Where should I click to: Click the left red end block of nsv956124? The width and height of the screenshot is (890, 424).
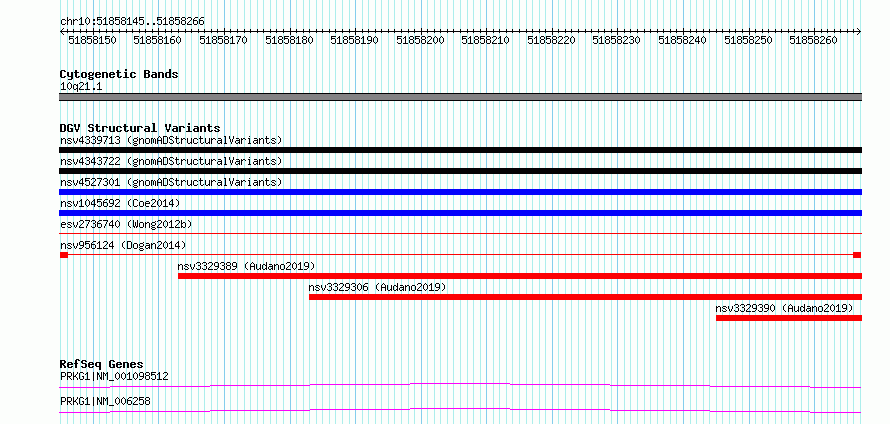point(64,255)
